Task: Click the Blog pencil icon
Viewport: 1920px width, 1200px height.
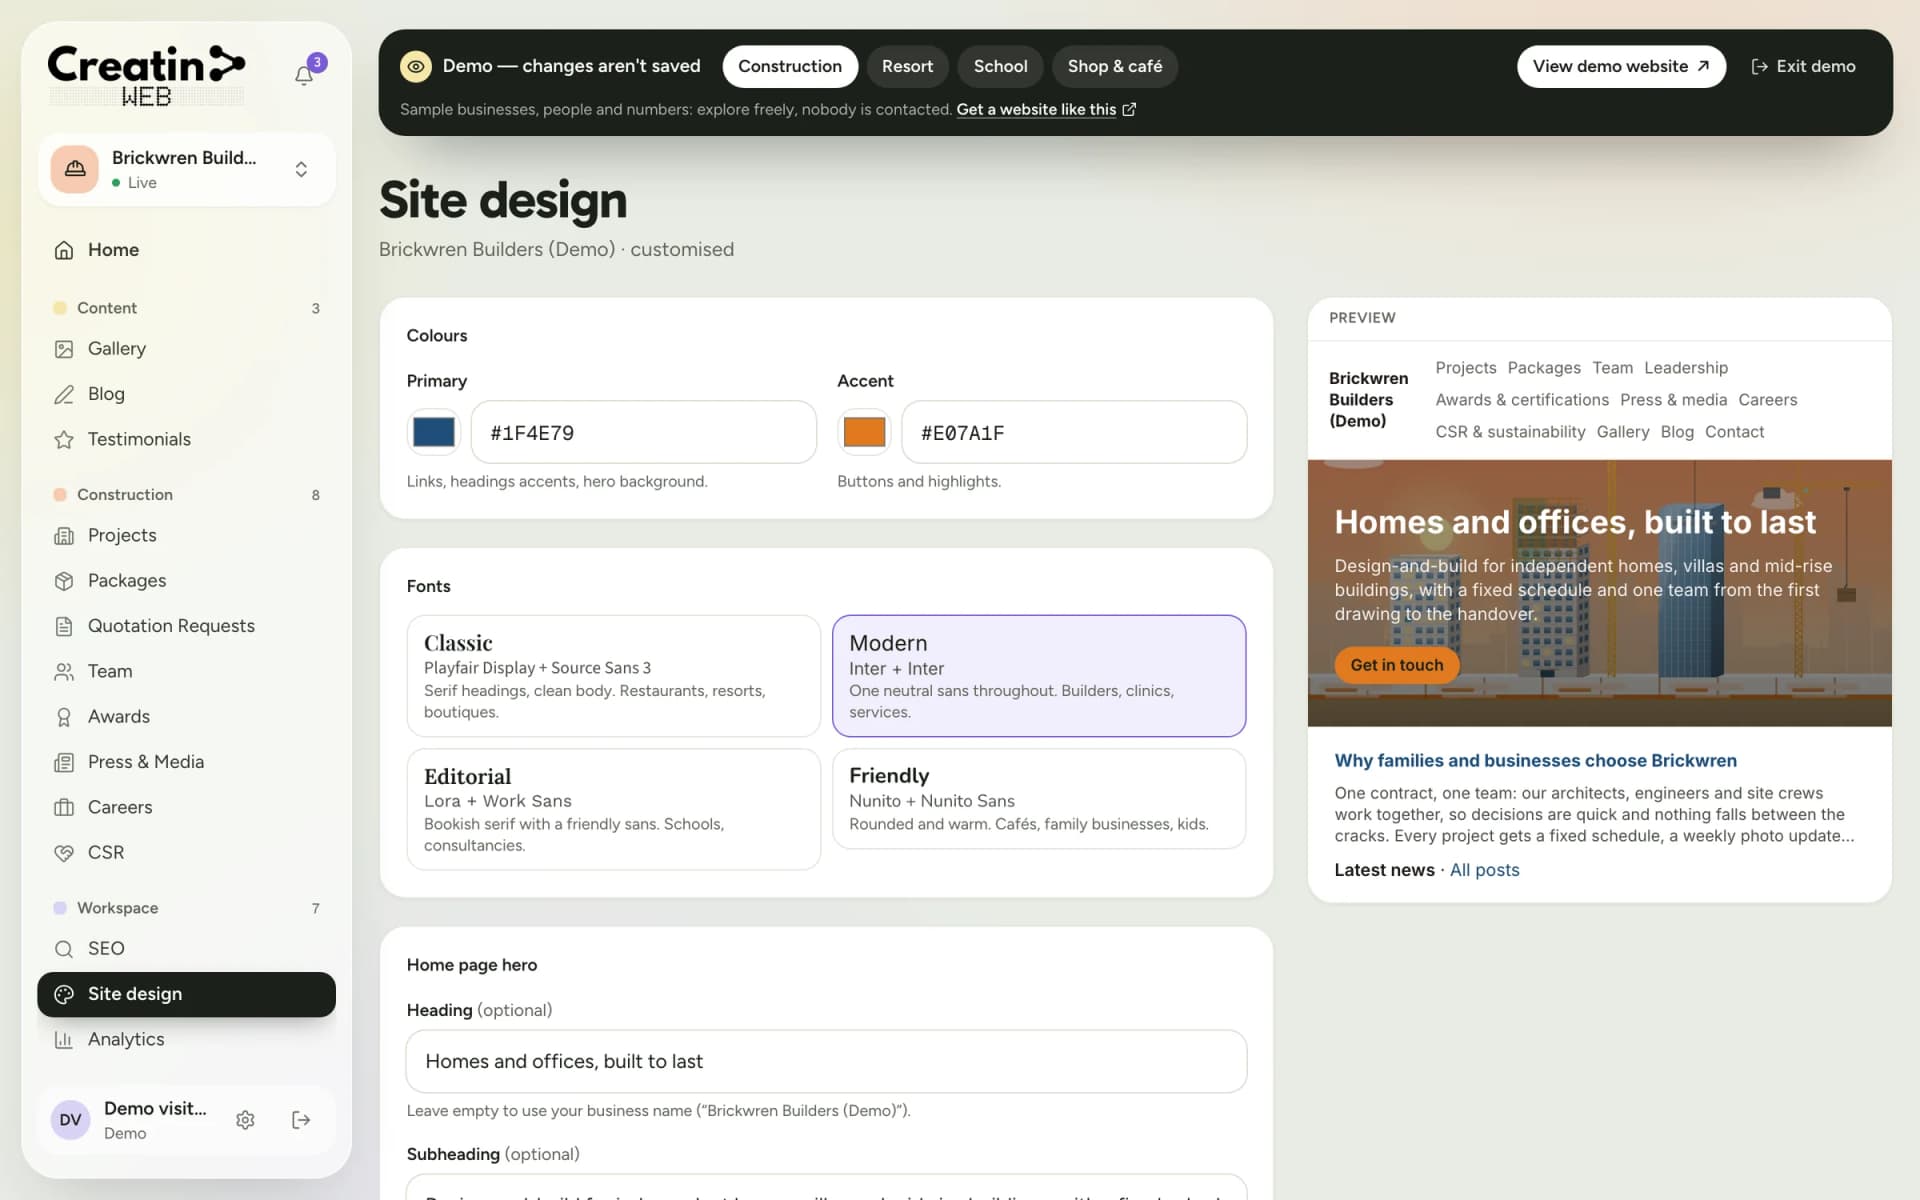Action: 64,394
